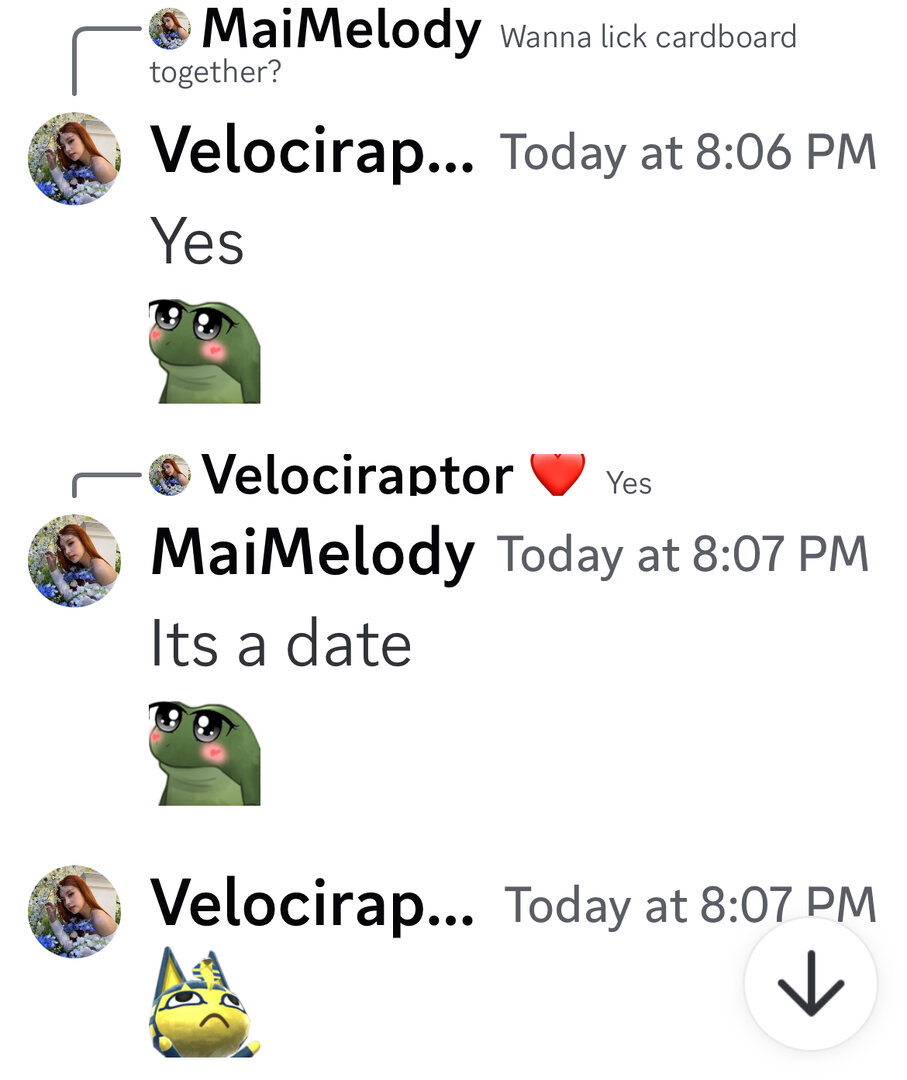Tap the "Today at 8:06 PM" timestamp

(x=688, y=152)
